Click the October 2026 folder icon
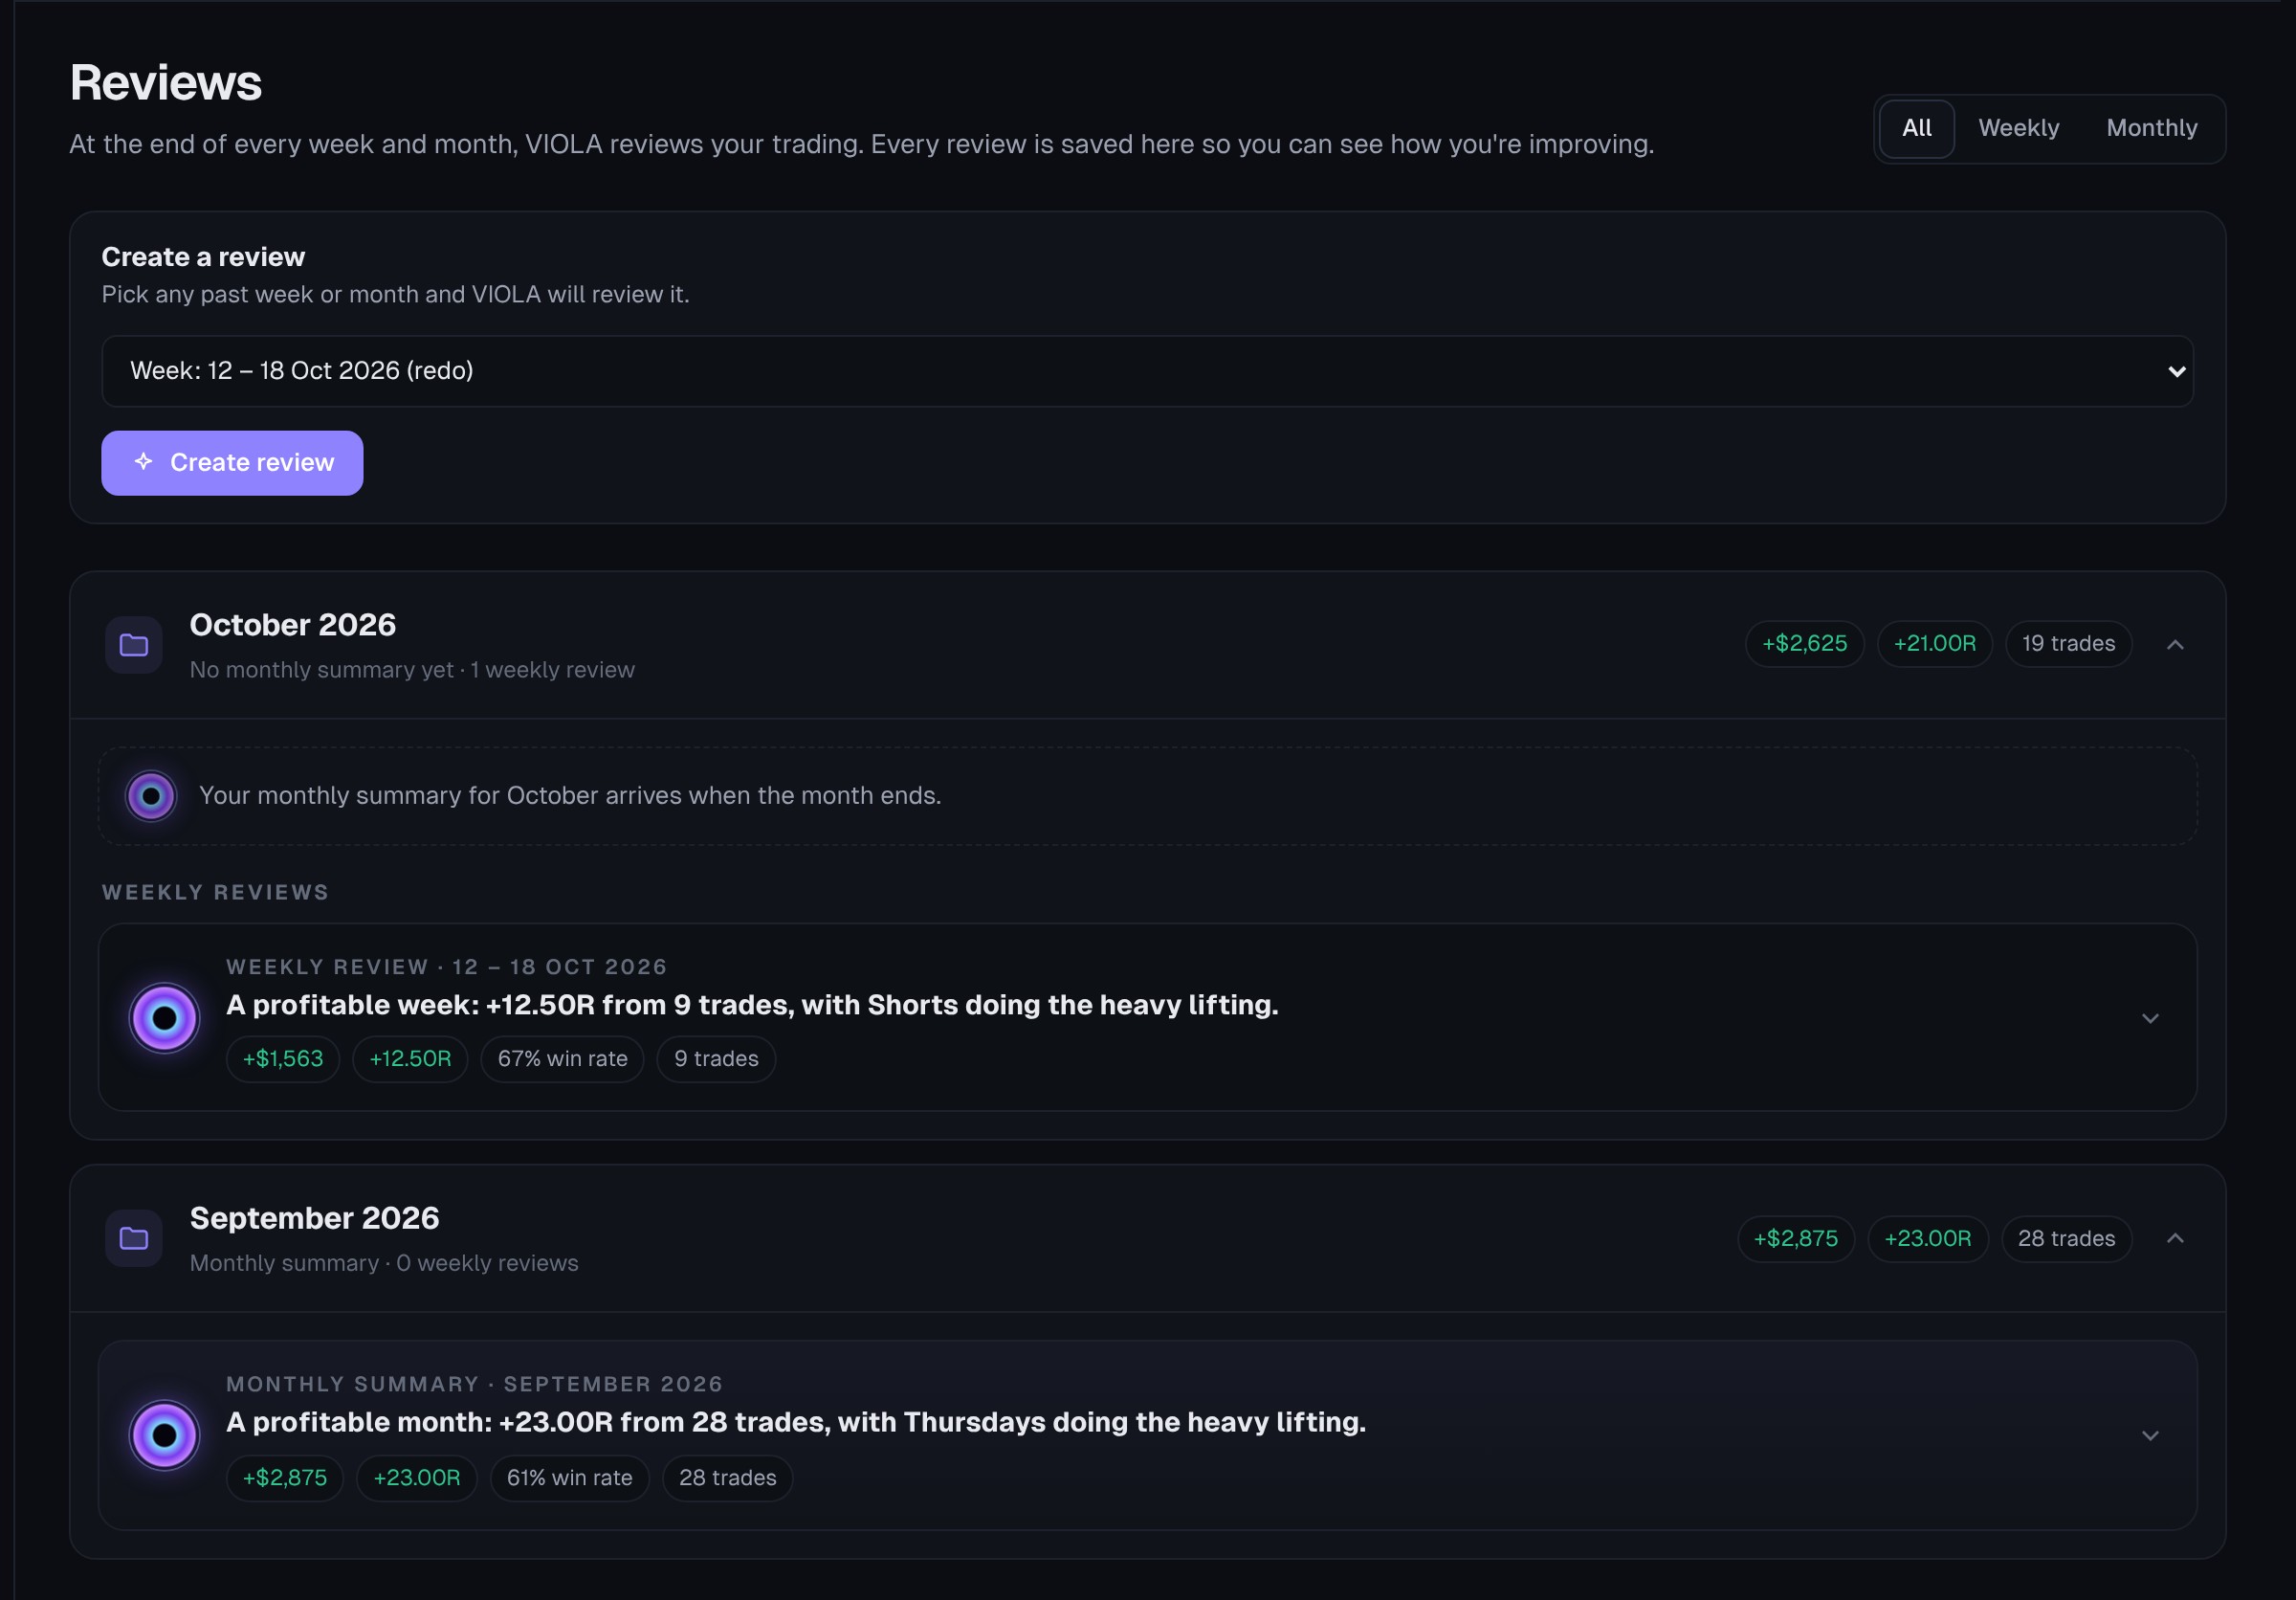 pos(134,645)
